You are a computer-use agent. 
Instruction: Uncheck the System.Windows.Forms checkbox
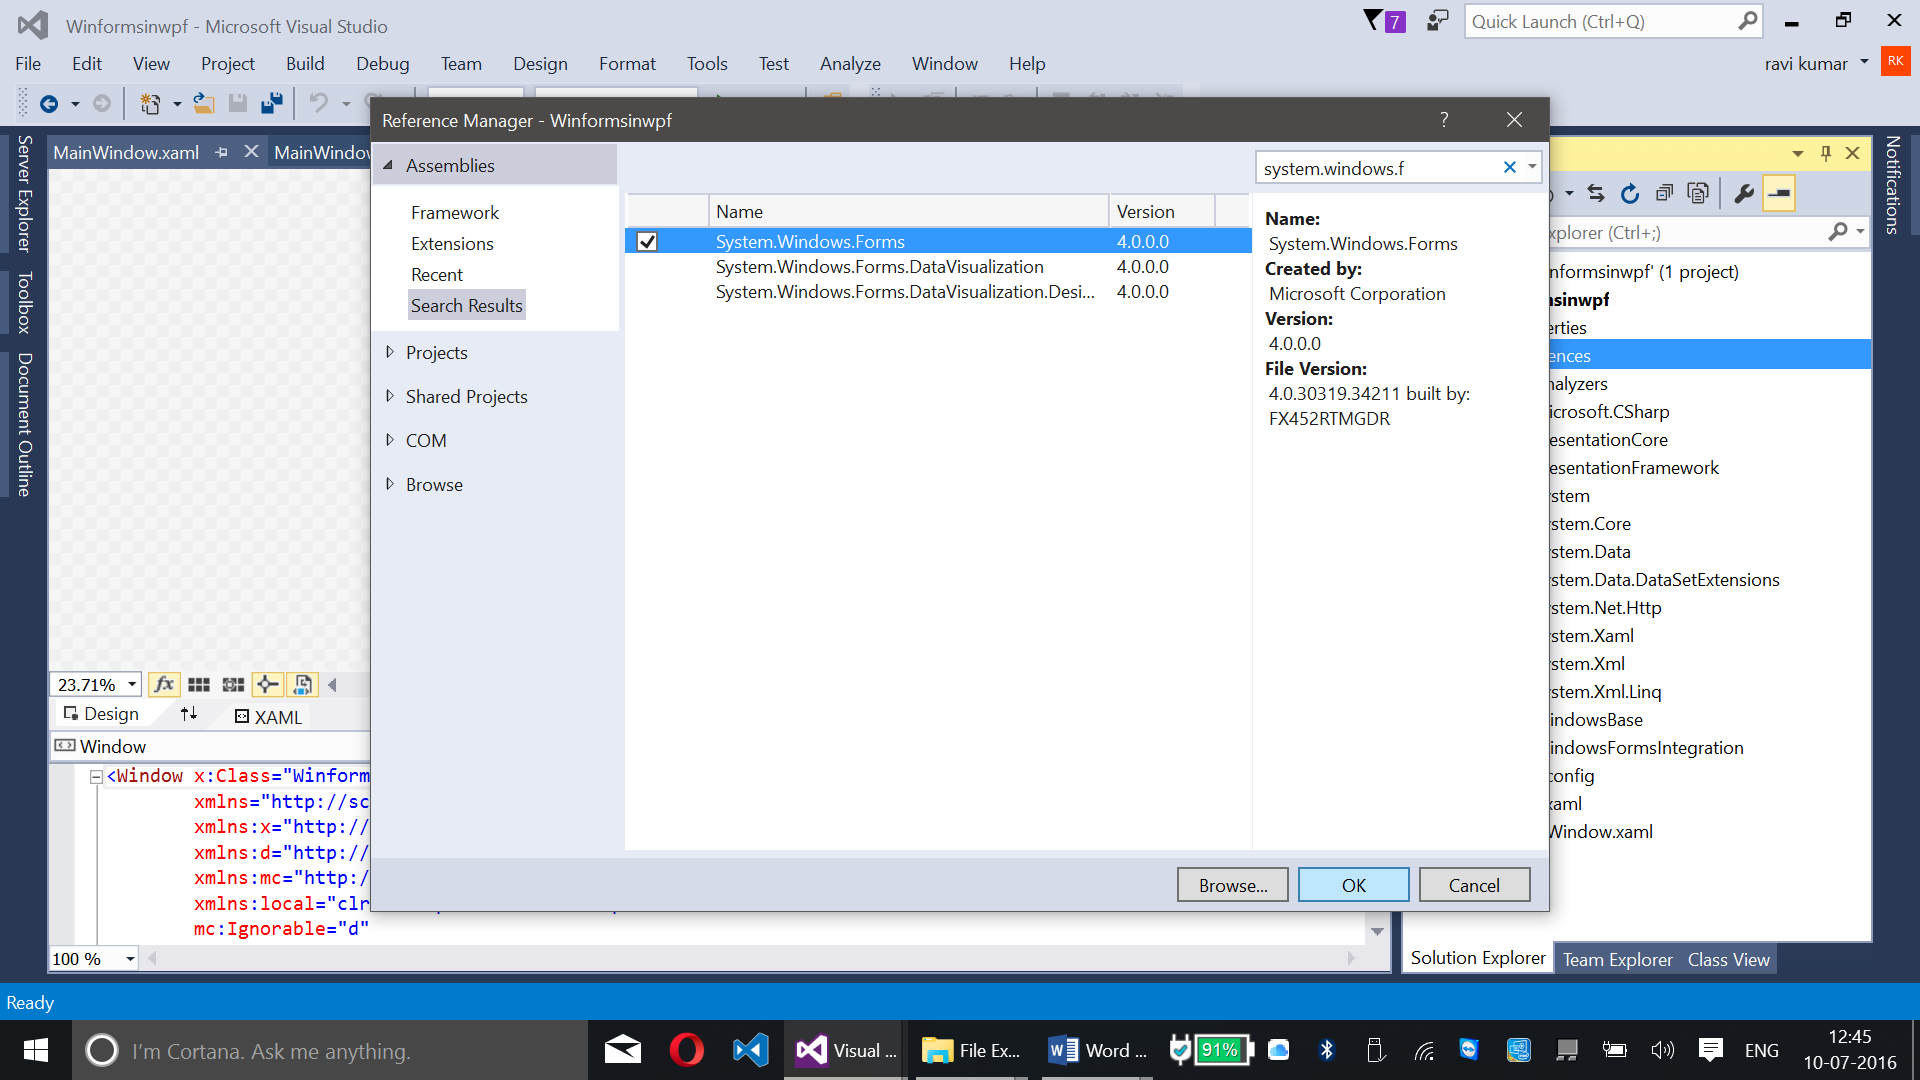tap(647, 241)
